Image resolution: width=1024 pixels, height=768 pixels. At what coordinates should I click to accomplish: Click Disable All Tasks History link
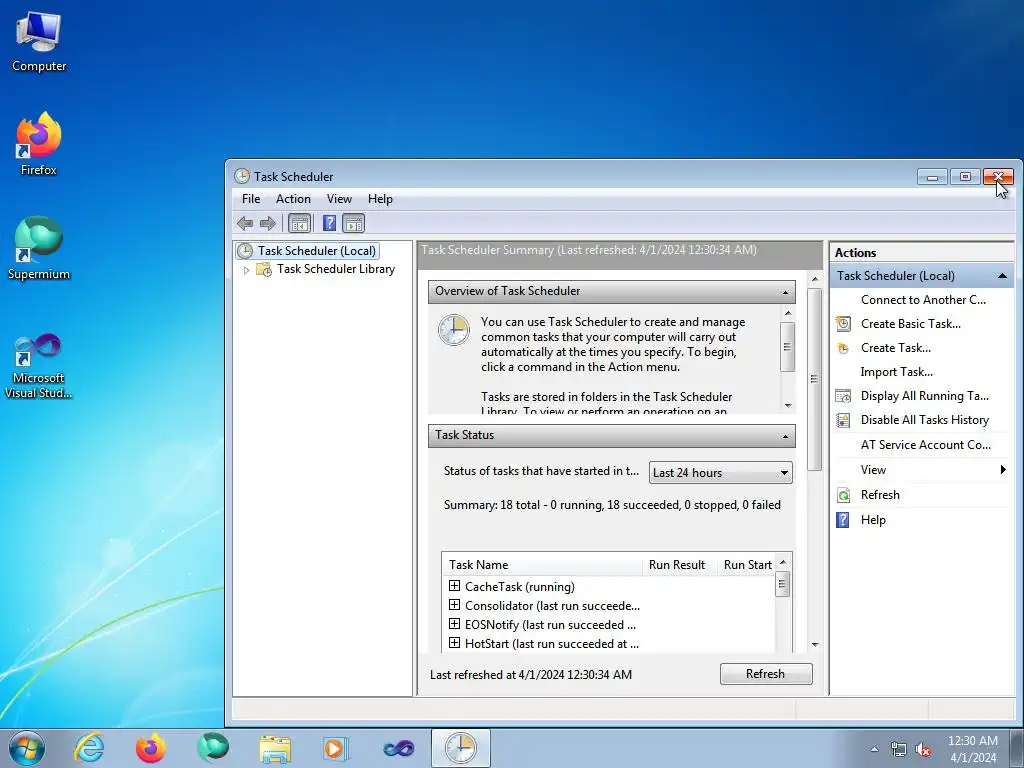pos(925,421)
